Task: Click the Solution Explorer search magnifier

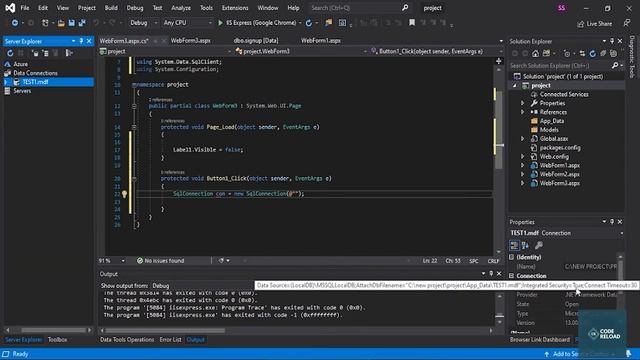Action: click(x=615, y=66)
